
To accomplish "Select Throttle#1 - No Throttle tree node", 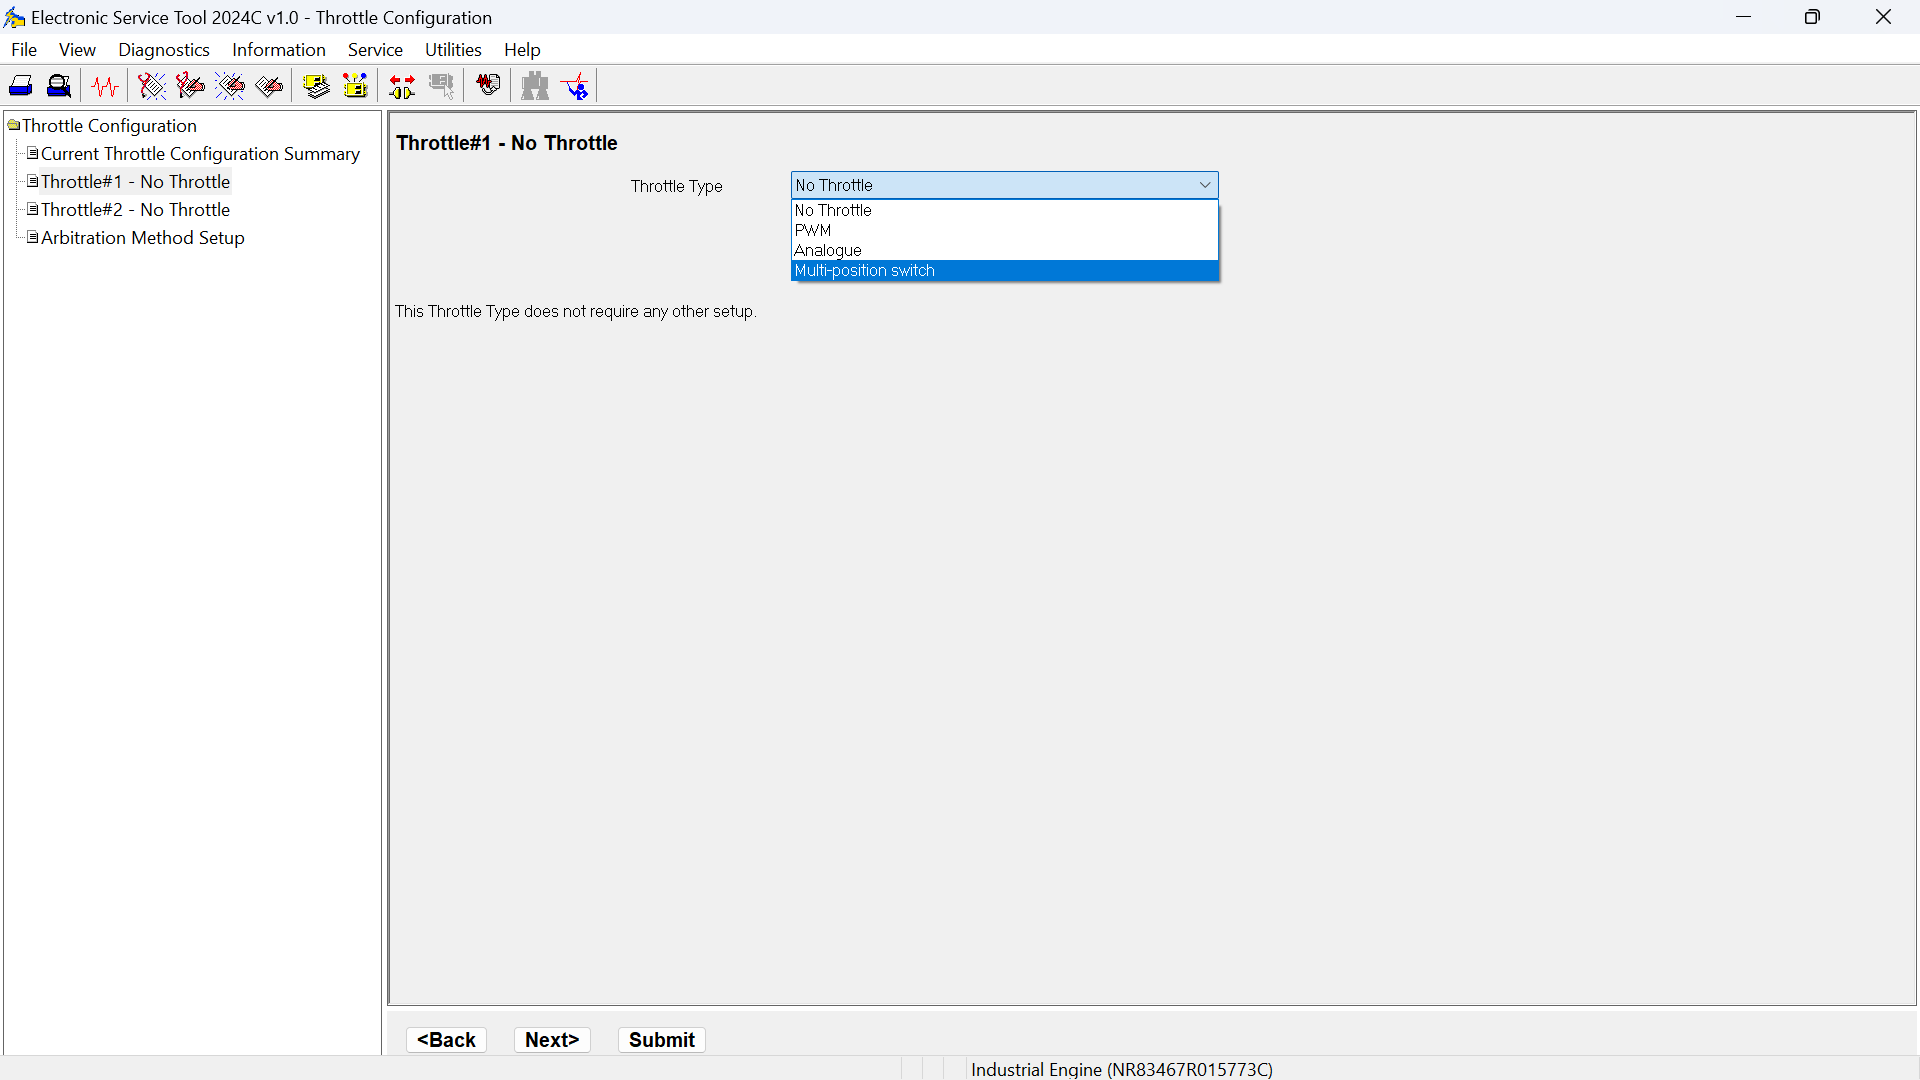I will pos(135,182).
